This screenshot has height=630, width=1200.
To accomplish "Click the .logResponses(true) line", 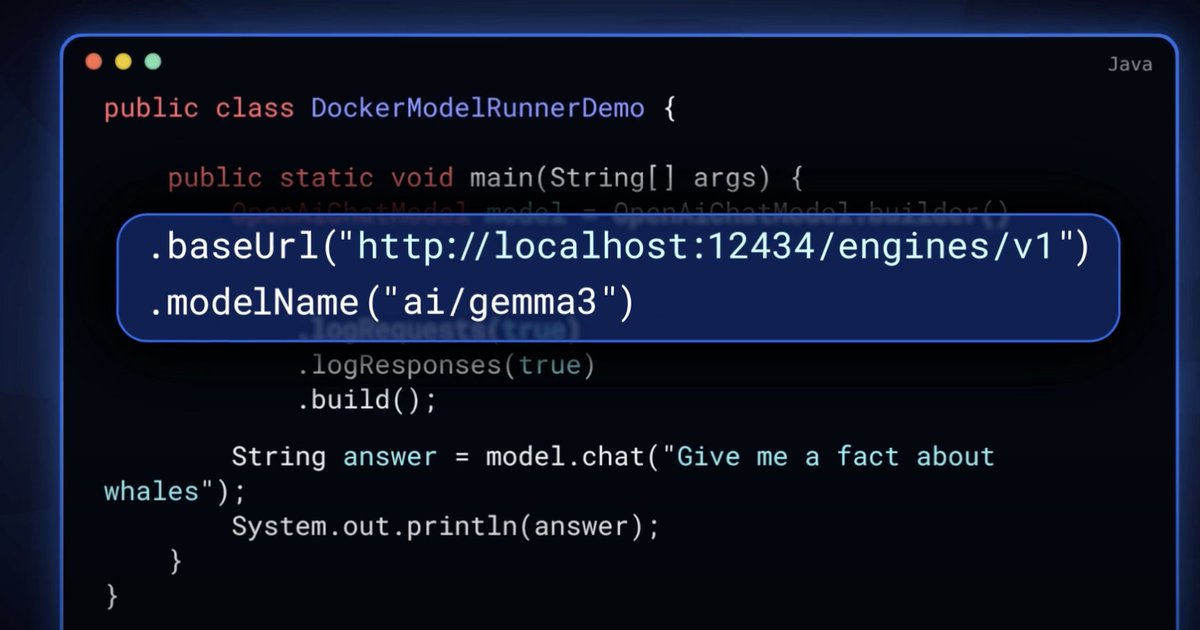I will click(446, 366).
